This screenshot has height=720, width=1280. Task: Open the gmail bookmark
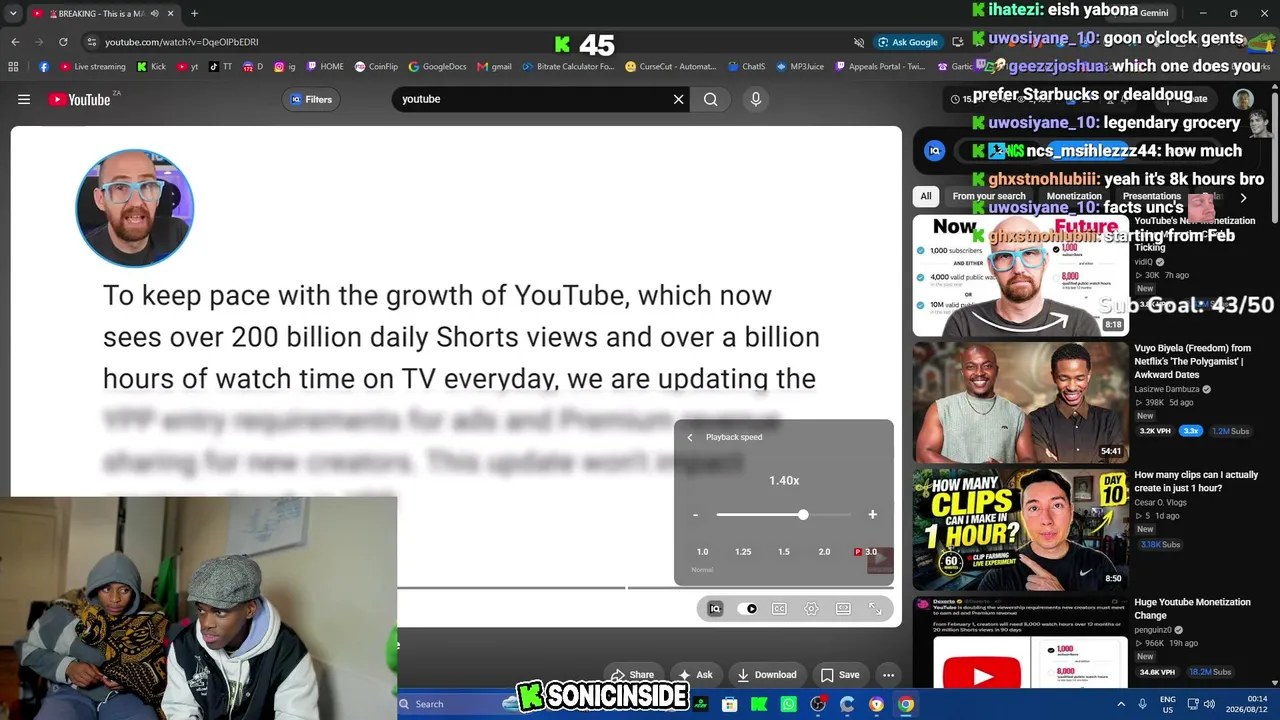coord(494,67)
